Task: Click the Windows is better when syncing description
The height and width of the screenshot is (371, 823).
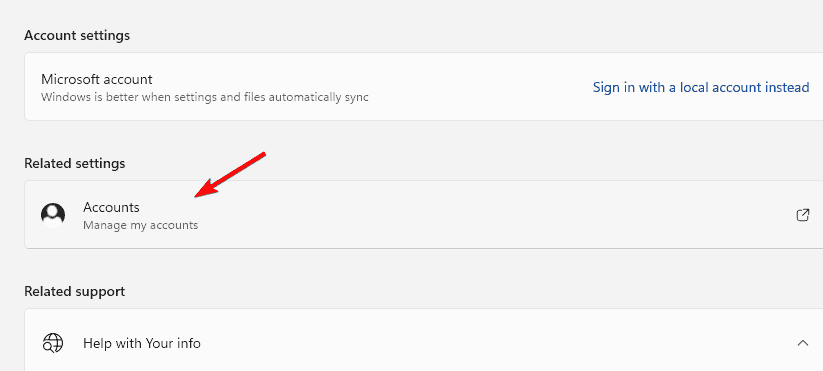Action: 205,98
